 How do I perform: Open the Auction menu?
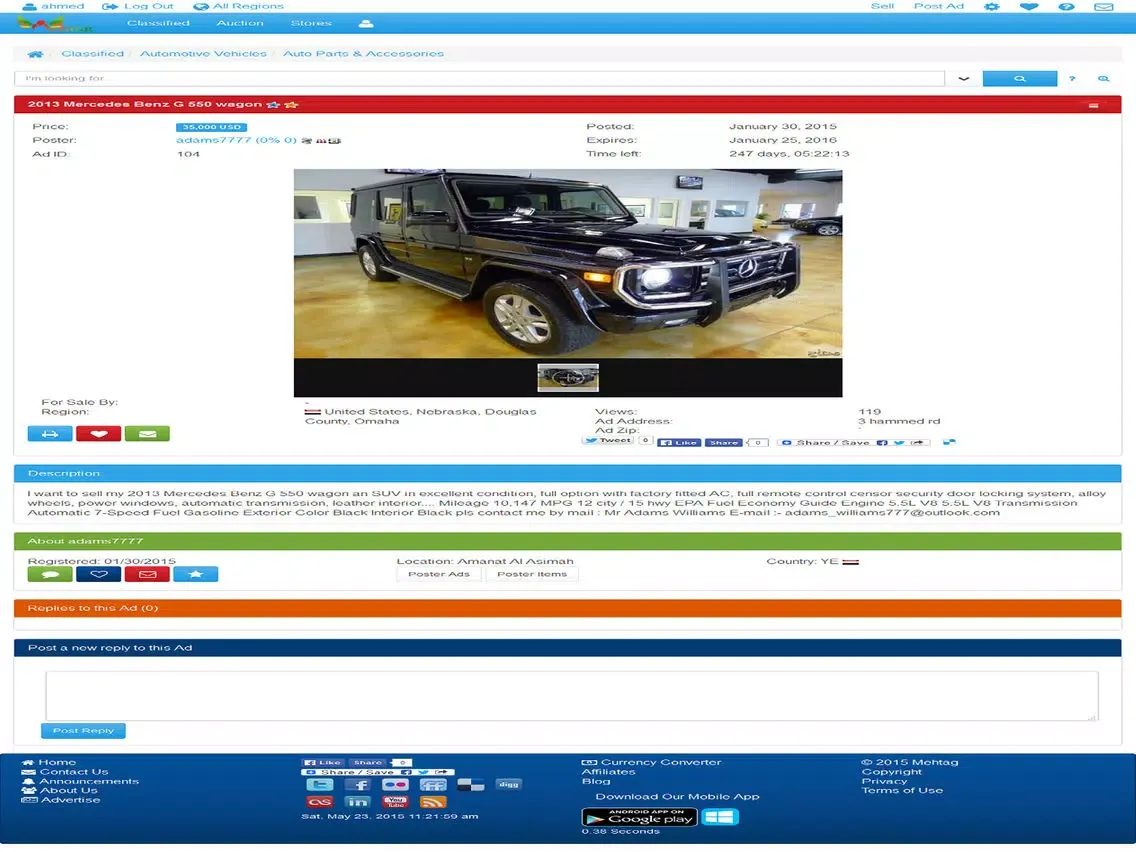pos(240,23)
